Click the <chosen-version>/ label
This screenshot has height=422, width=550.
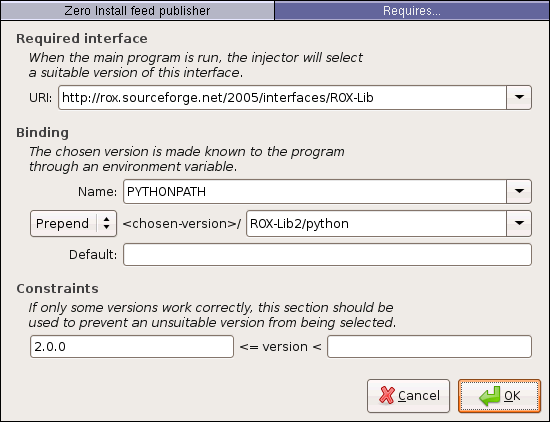point(182,223)
